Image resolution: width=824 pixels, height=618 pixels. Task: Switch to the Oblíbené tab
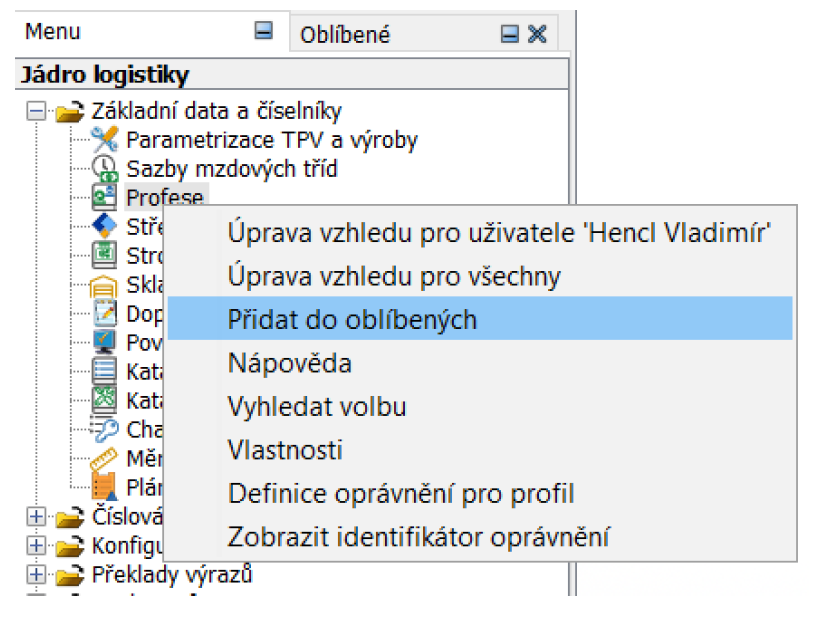coord(346,35)
